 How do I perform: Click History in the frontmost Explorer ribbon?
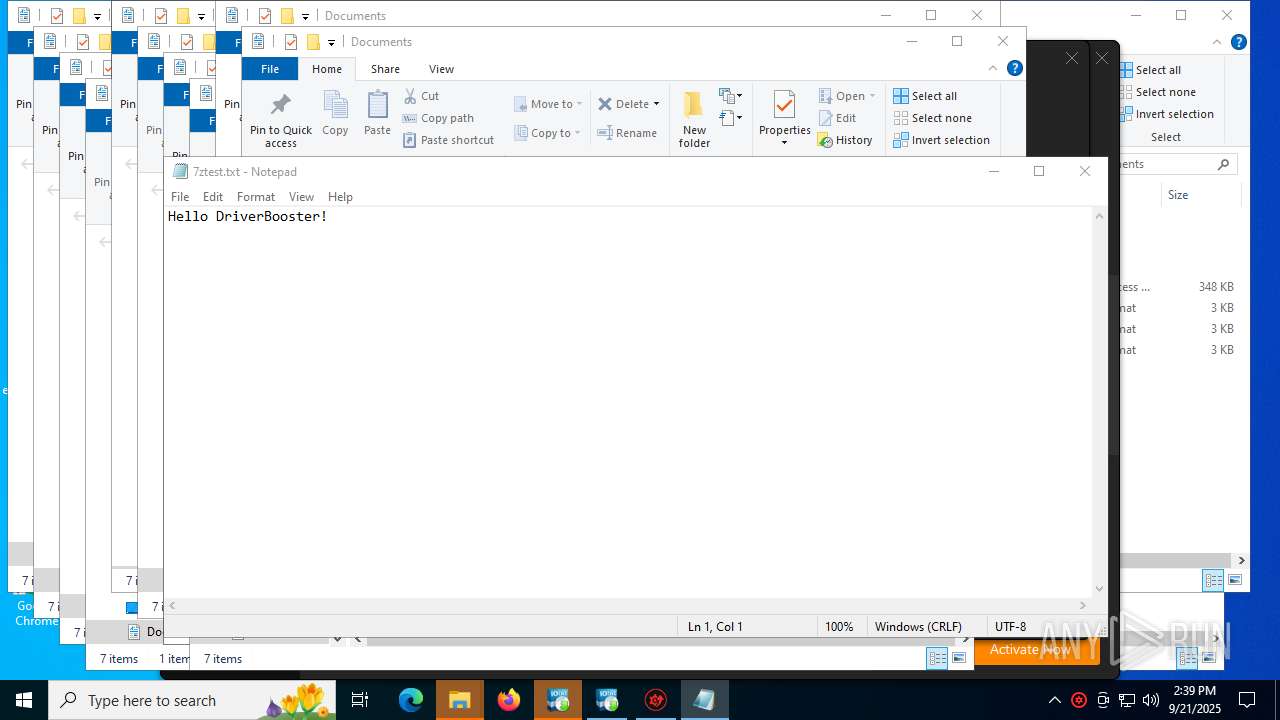845,140
